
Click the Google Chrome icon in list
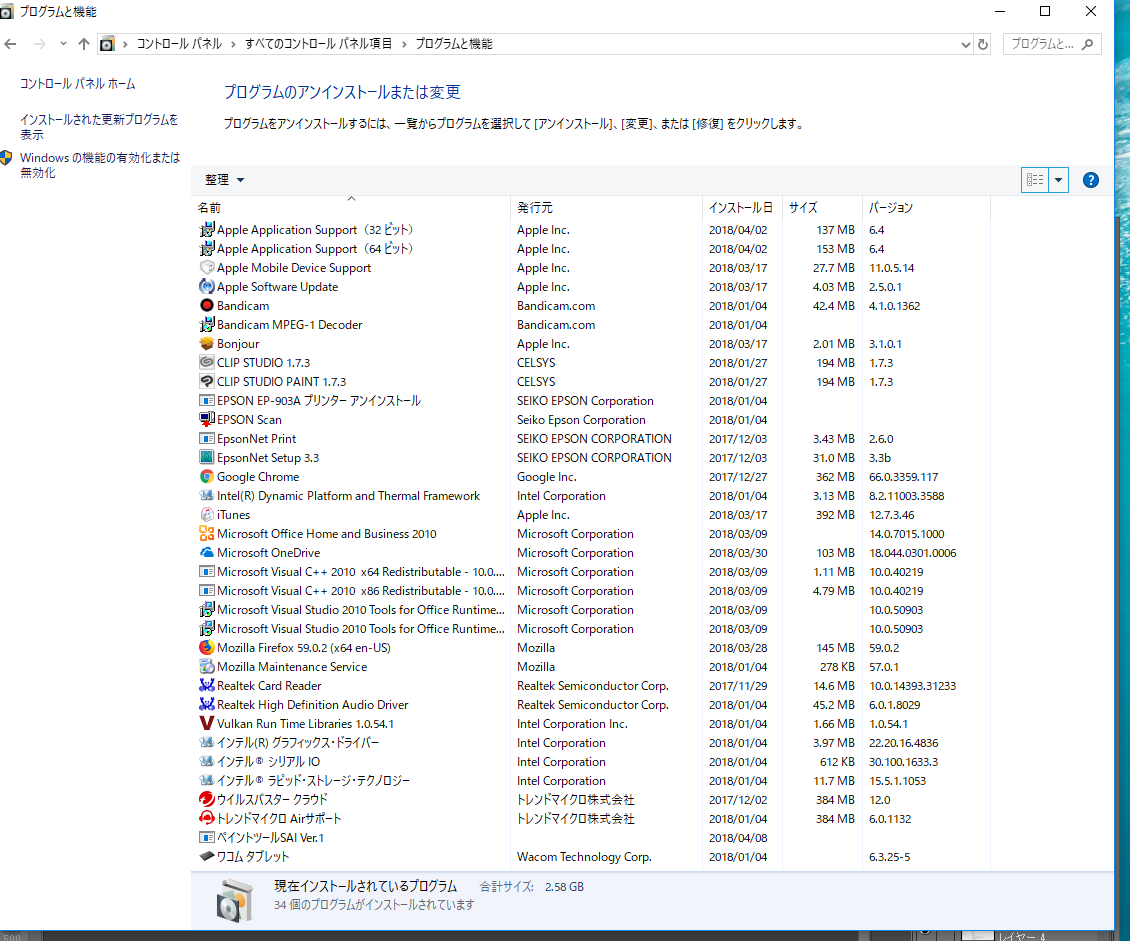click(x=207, y=477)
